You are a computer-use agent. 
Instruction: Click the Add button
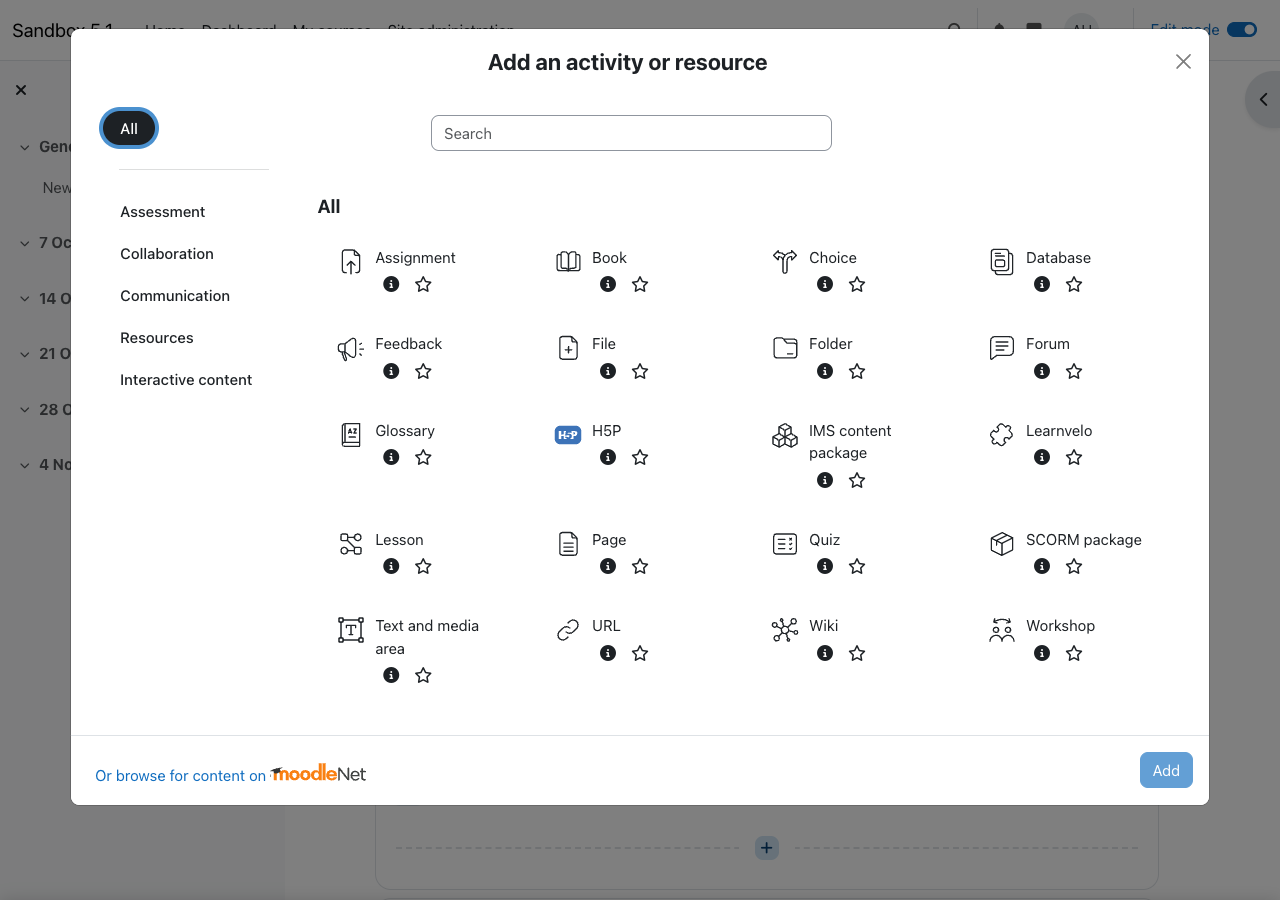[1166, 770]
